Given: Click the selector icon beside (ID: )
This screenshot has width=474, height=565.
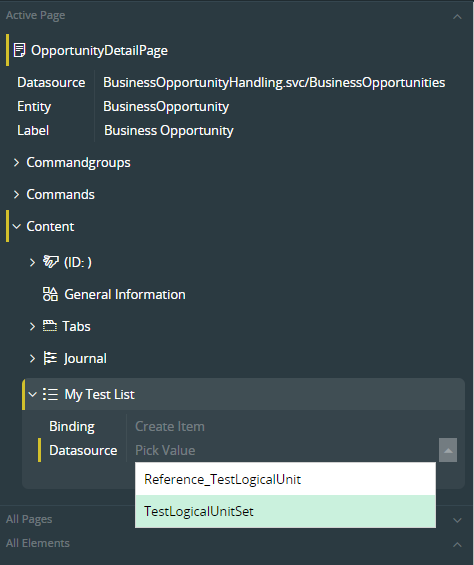Looking at the screenshot, I should (50, 262).
